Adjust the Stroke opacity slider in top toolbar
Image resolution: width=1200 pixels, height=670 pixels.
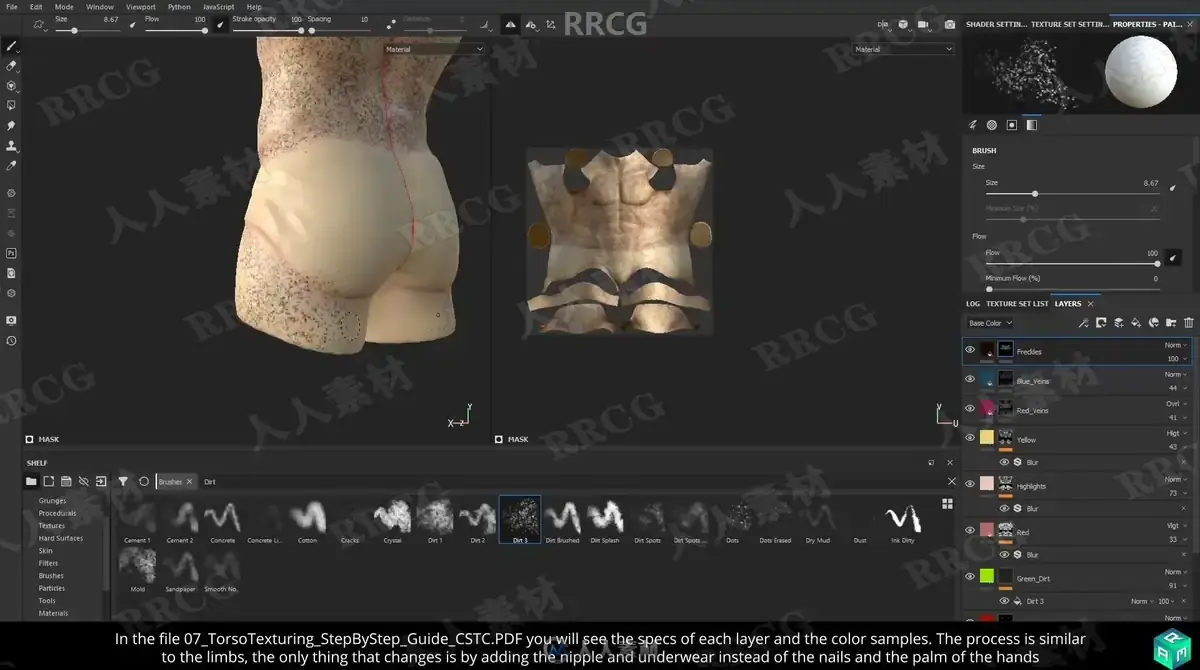tap(267, 31)
